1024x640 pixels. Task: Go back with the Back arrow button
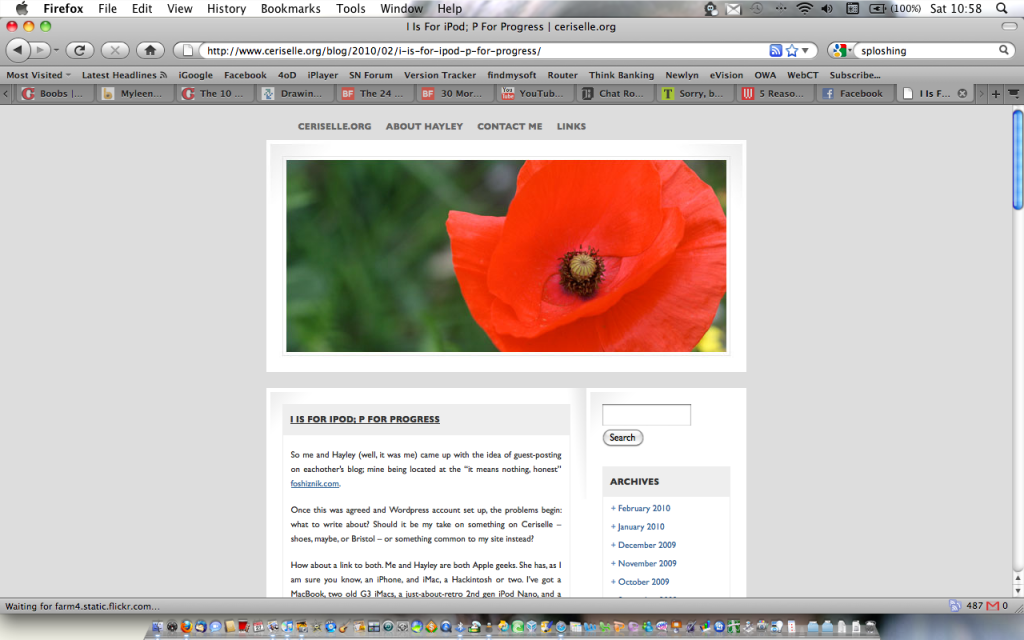pos(18,50)
